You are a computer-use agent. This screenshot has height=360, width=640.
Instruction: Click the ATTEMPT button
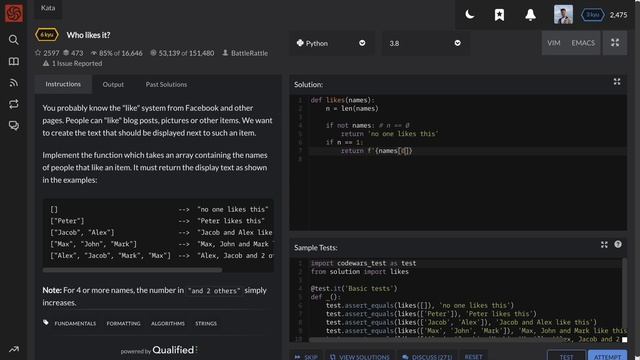tap(607, 357)
